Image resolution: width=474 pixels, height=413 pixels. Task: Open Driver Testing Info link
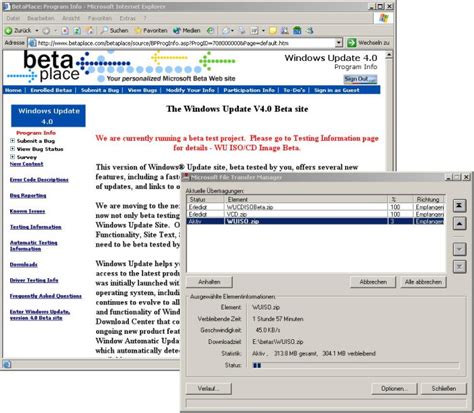(34, 280)
